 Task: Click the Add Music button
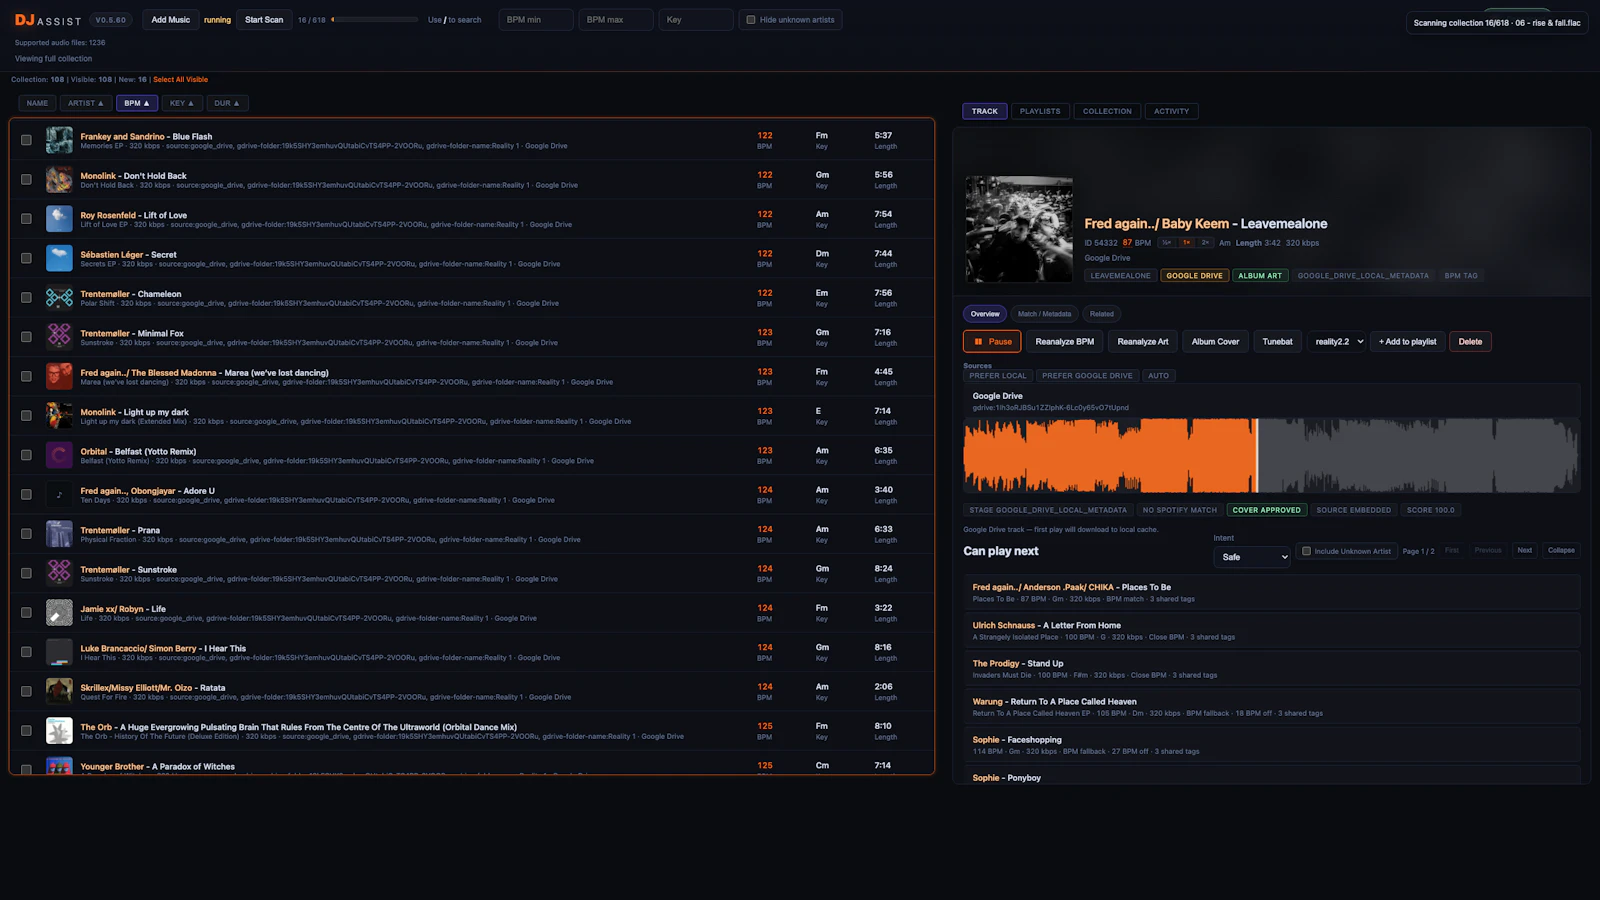170,20
